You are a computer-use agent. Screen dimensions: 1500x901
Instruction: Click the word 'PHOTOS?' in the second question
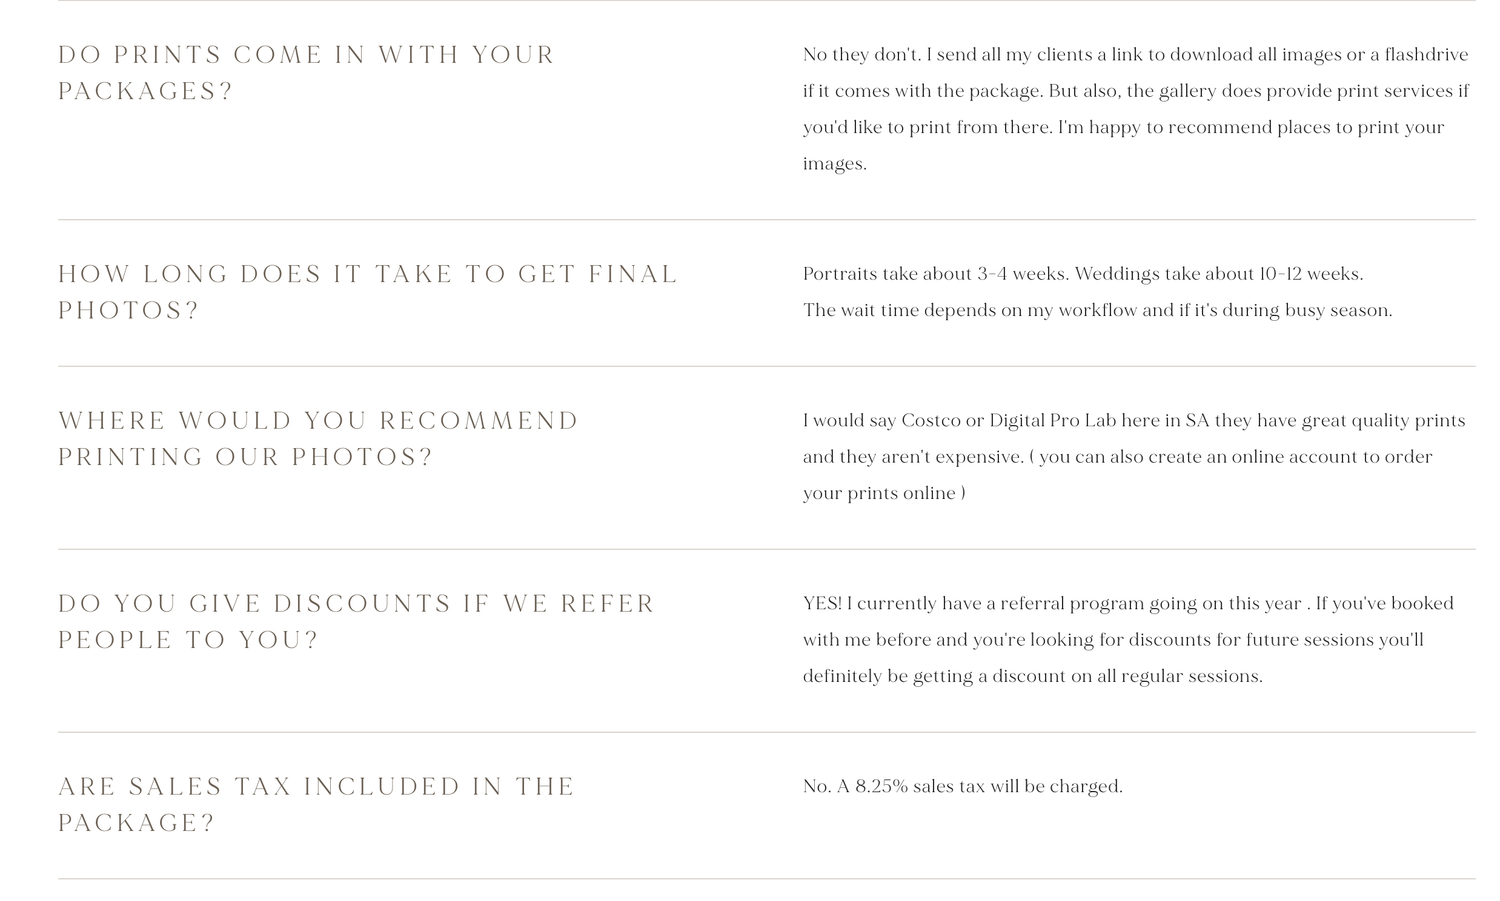129,310
